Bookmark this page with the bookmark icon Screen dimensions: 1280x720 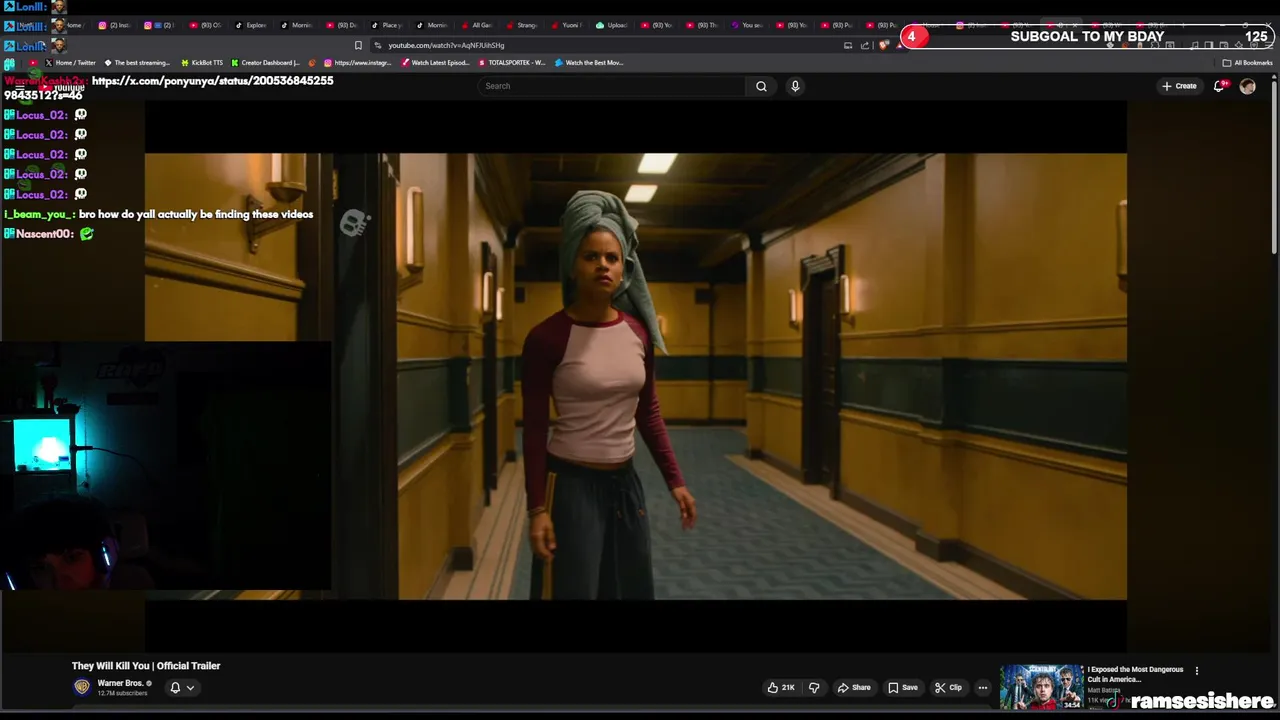tap(358, 45)
